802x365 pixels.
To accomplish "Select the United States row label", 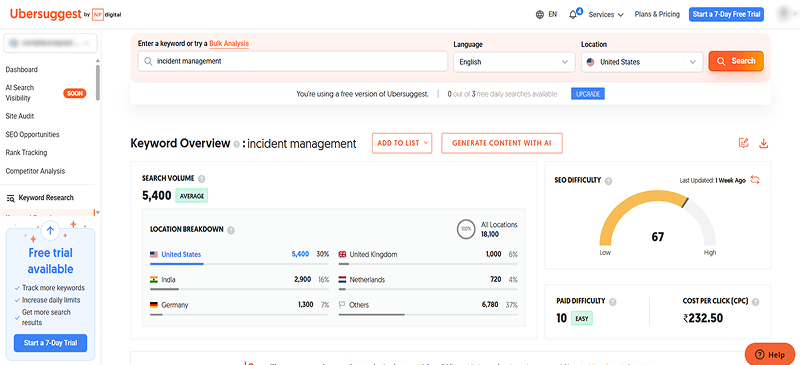I will click(181, 255).
